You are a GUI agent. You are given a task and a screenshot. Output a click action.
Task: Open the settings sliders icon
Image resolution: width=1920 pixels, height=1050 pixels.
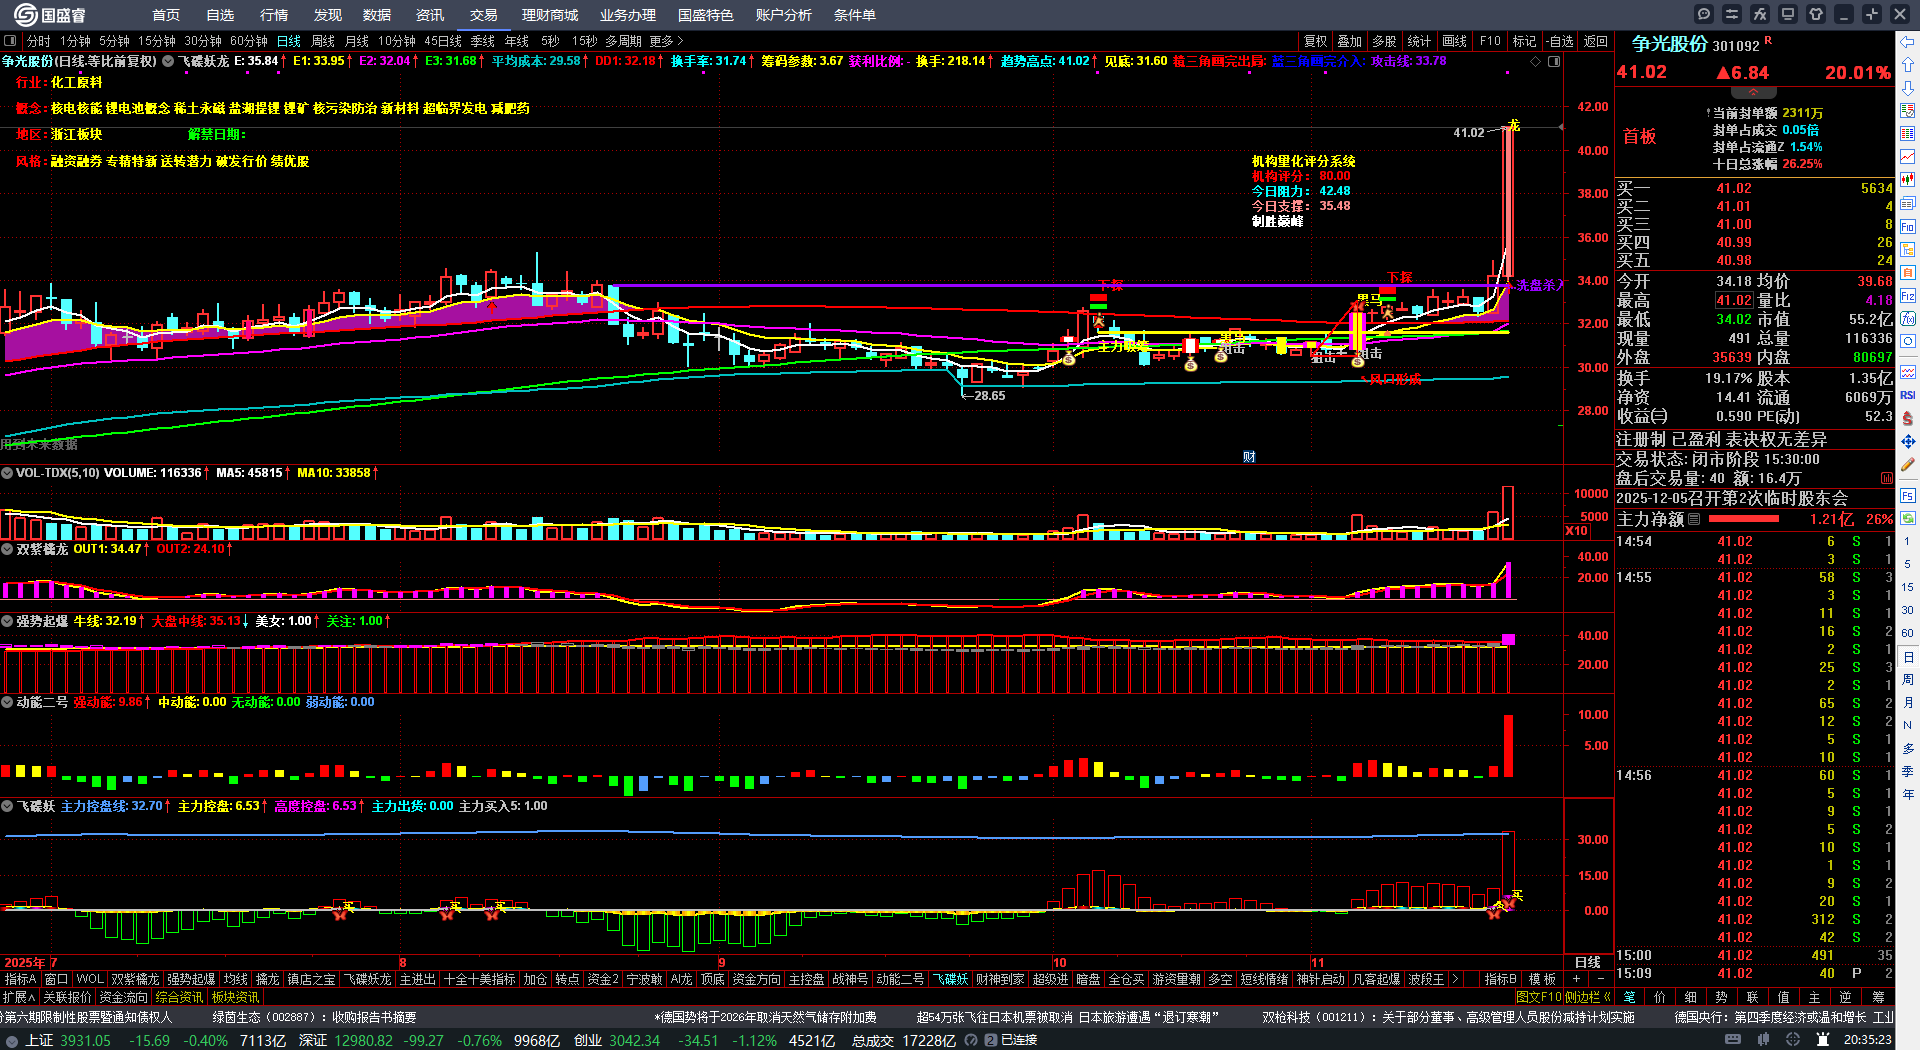(1732, 14)
